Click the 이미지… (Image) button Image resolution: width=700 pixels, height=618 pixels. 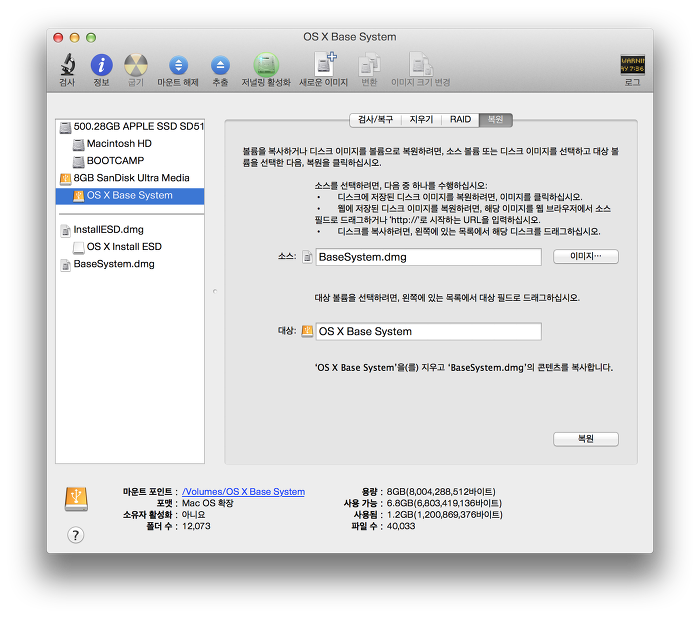click(x=586, y=256)
